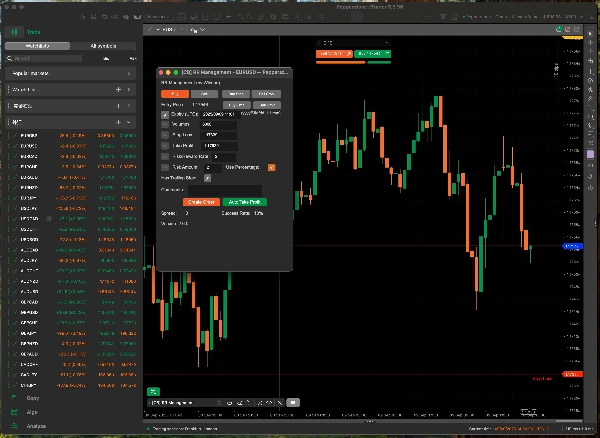Toggle the Stop Loss checkbox
This screenshot has width=600, height=438.
(x=166, y=135)
